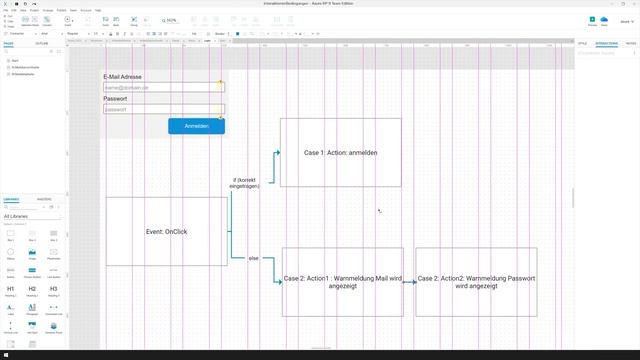Select the Placeholder widget in Libraries
The width and height of the screenshot is (640, 360).
coord(53,253)
